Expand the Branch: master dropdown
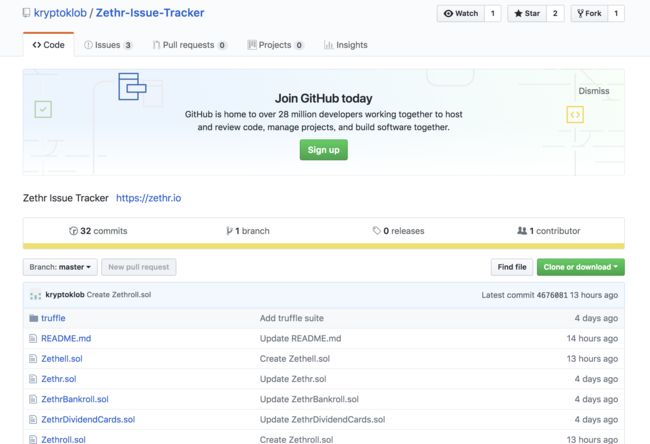Image resolution: width=650 pixels, height=444 pixels. (60, 267)
